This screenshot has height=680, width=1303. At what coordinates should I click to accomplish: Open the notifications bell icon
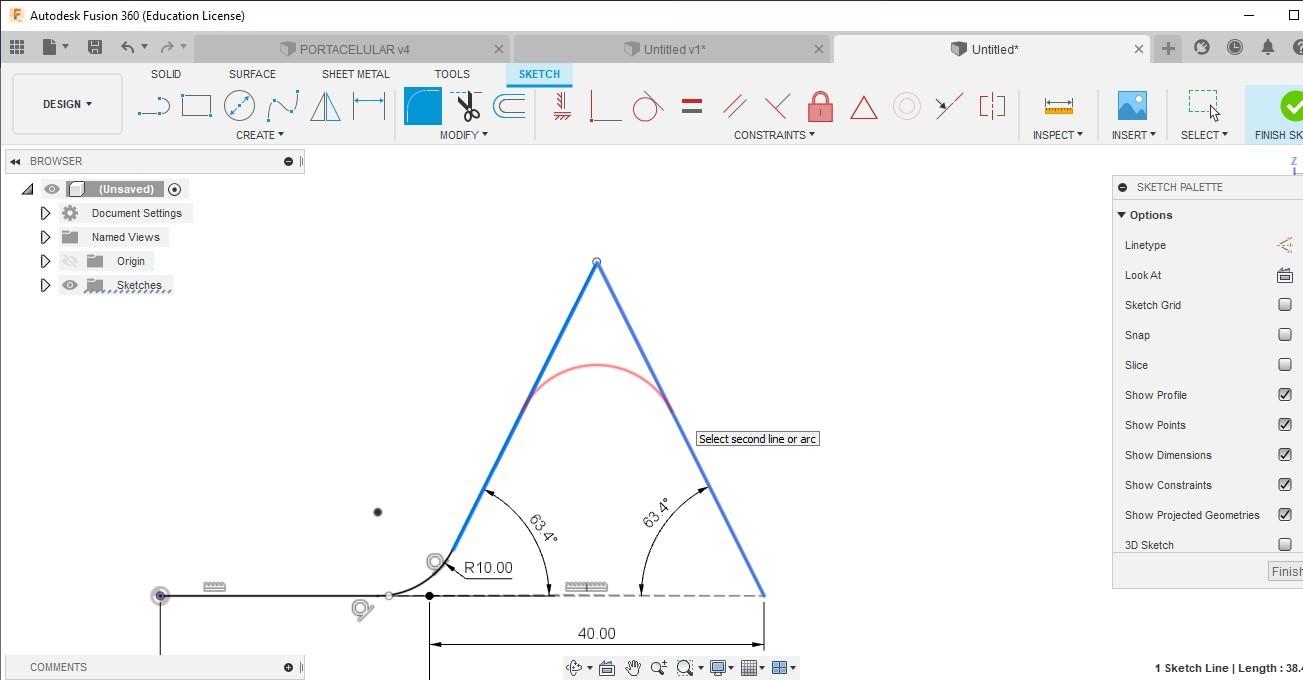[x=1268, y=48]
